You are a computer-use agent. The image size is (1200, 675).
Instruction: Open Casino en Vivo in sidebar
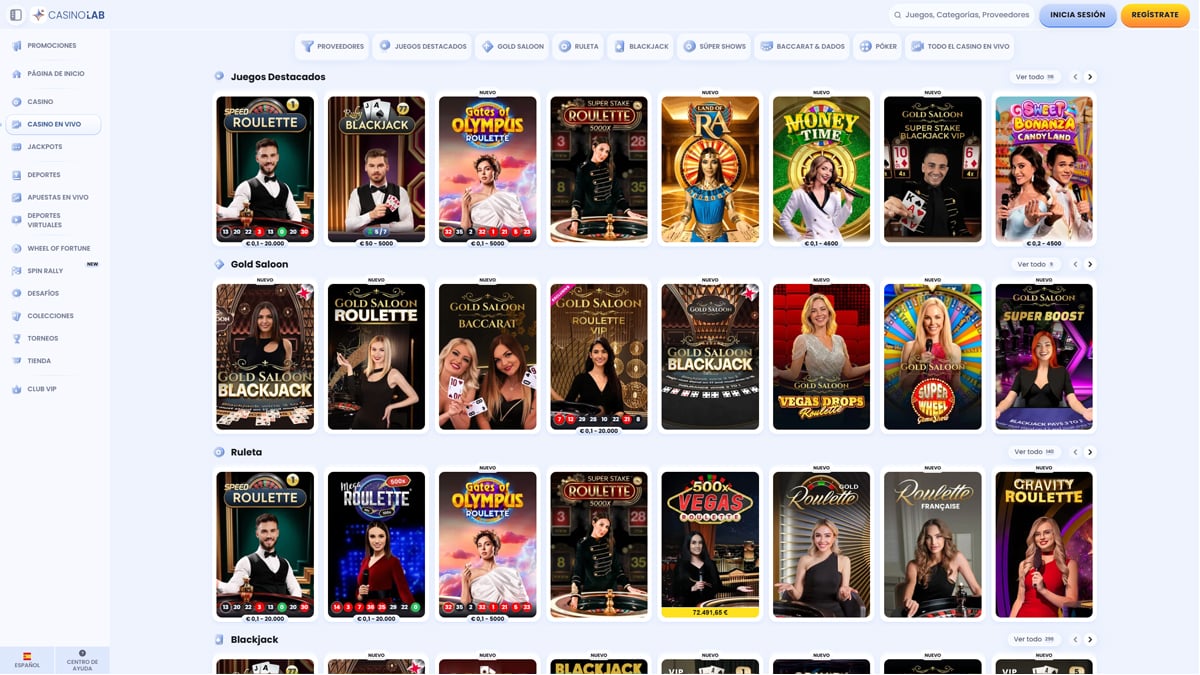(54, 125)
